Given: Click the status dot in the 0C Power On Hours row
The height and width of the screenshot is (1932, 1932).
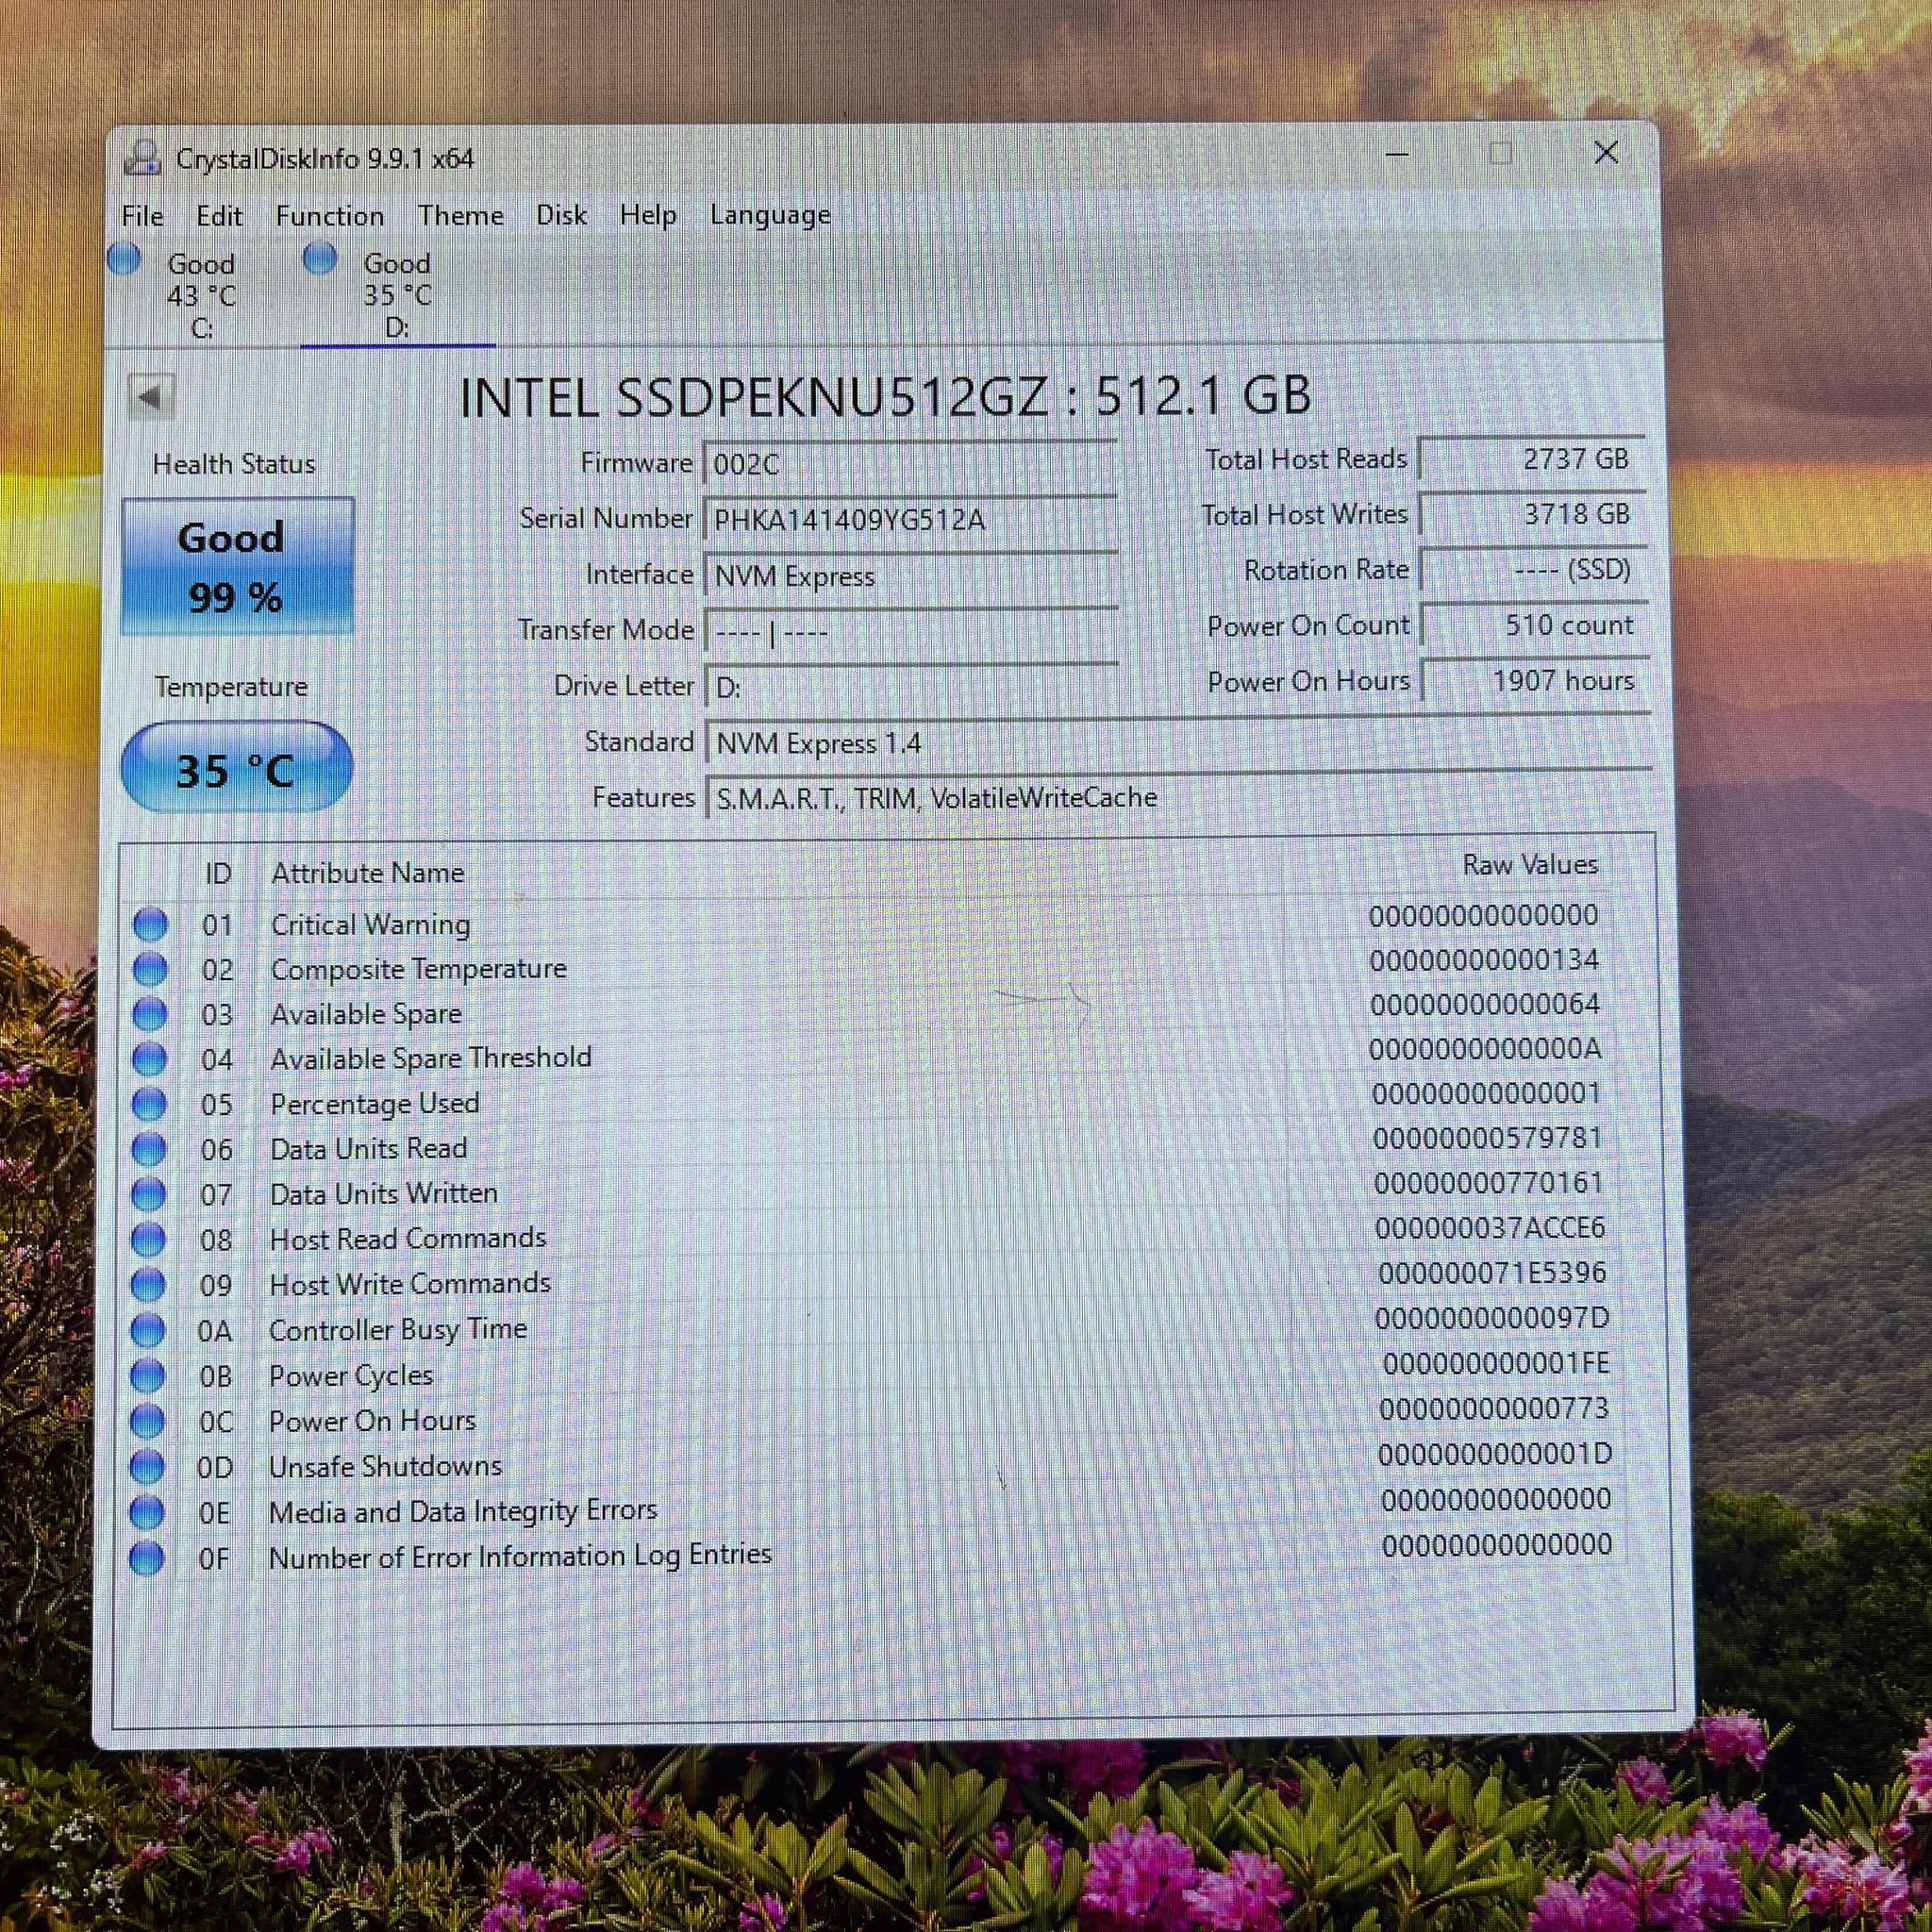Looking at the screenshot, I should coord(148,1421).
